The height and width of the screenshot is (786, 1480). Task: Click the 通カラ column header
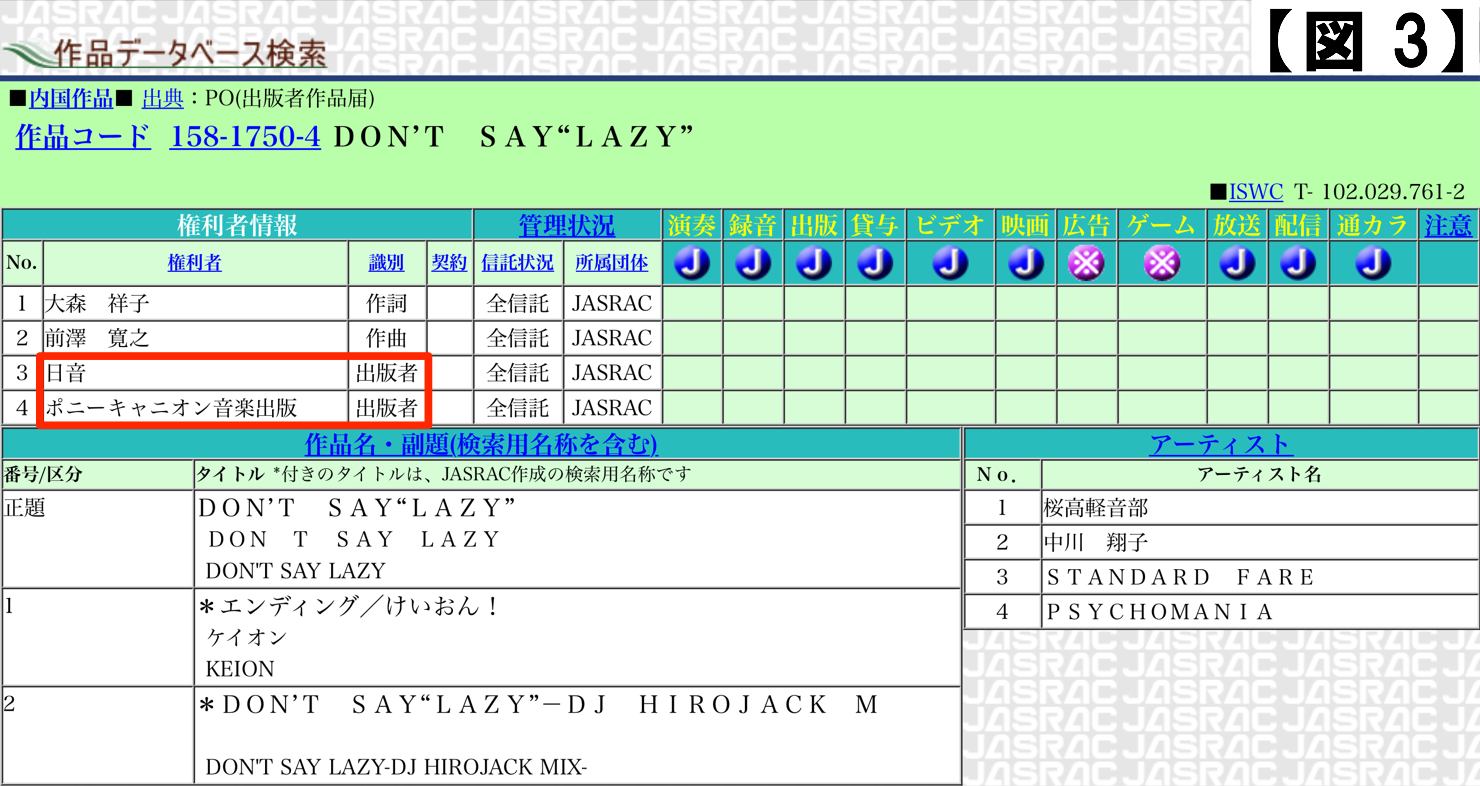(1374, 225)
